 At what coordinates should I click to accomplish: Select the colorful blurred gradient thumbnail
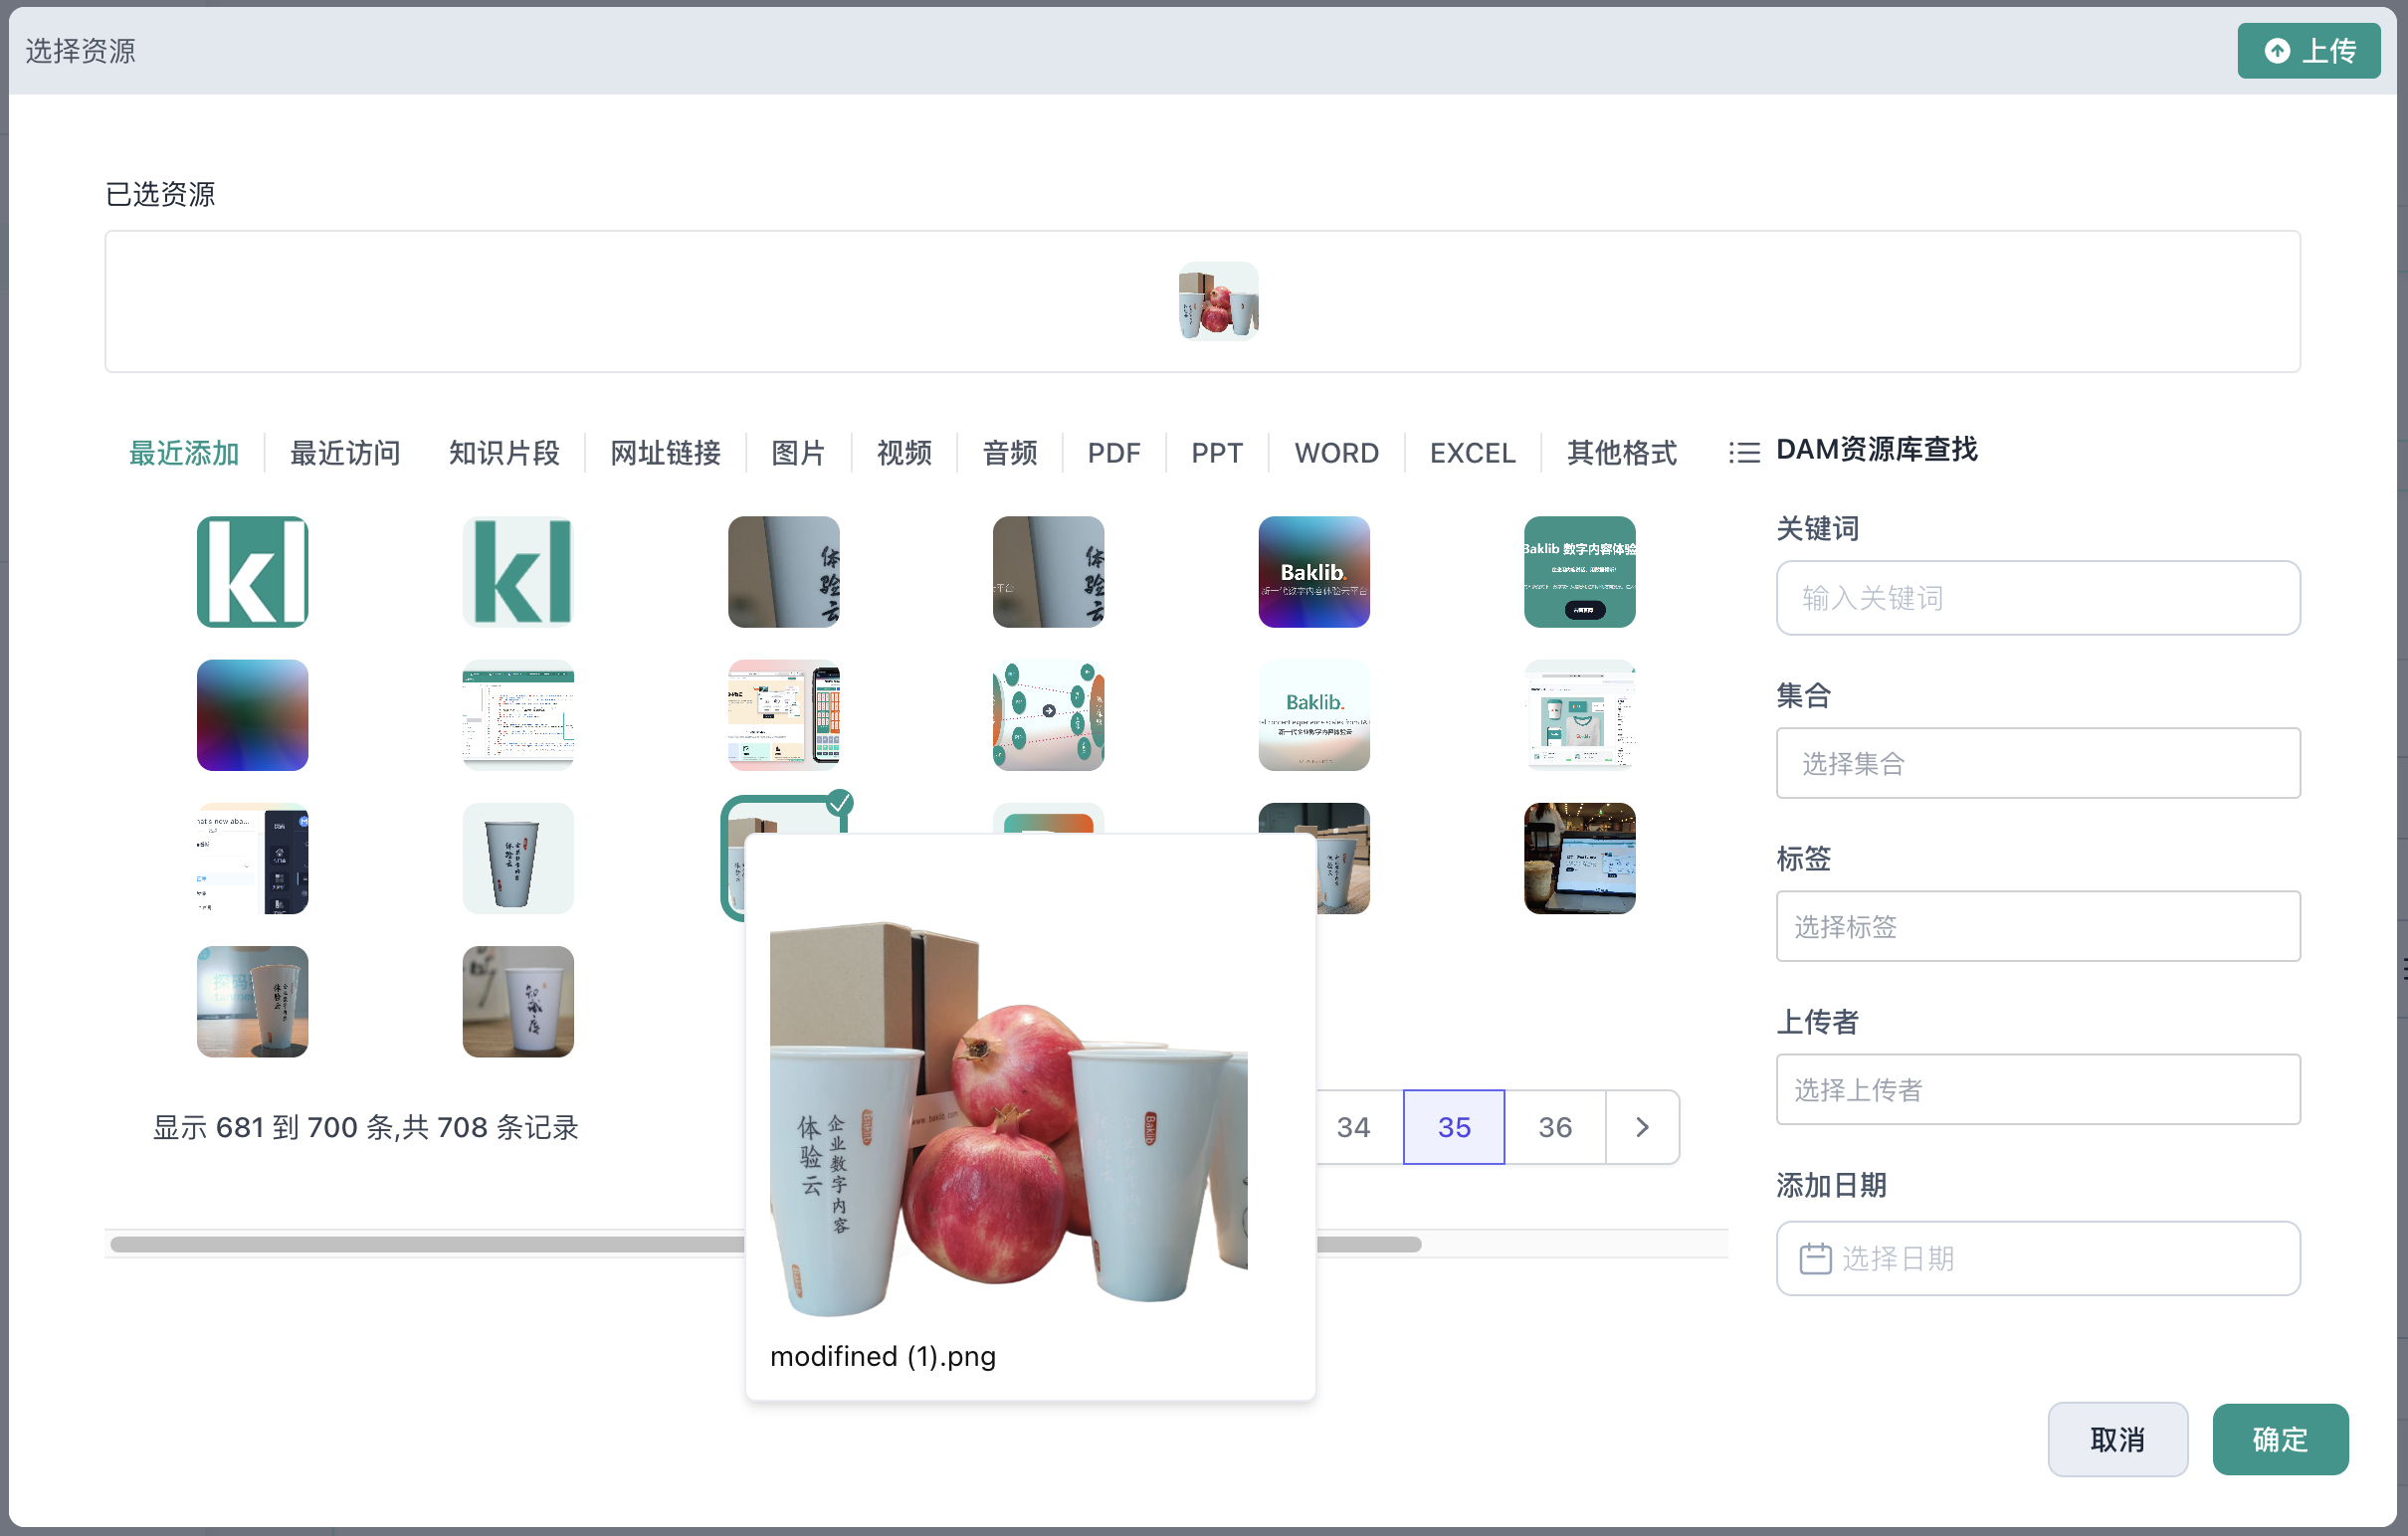[252, 715]
